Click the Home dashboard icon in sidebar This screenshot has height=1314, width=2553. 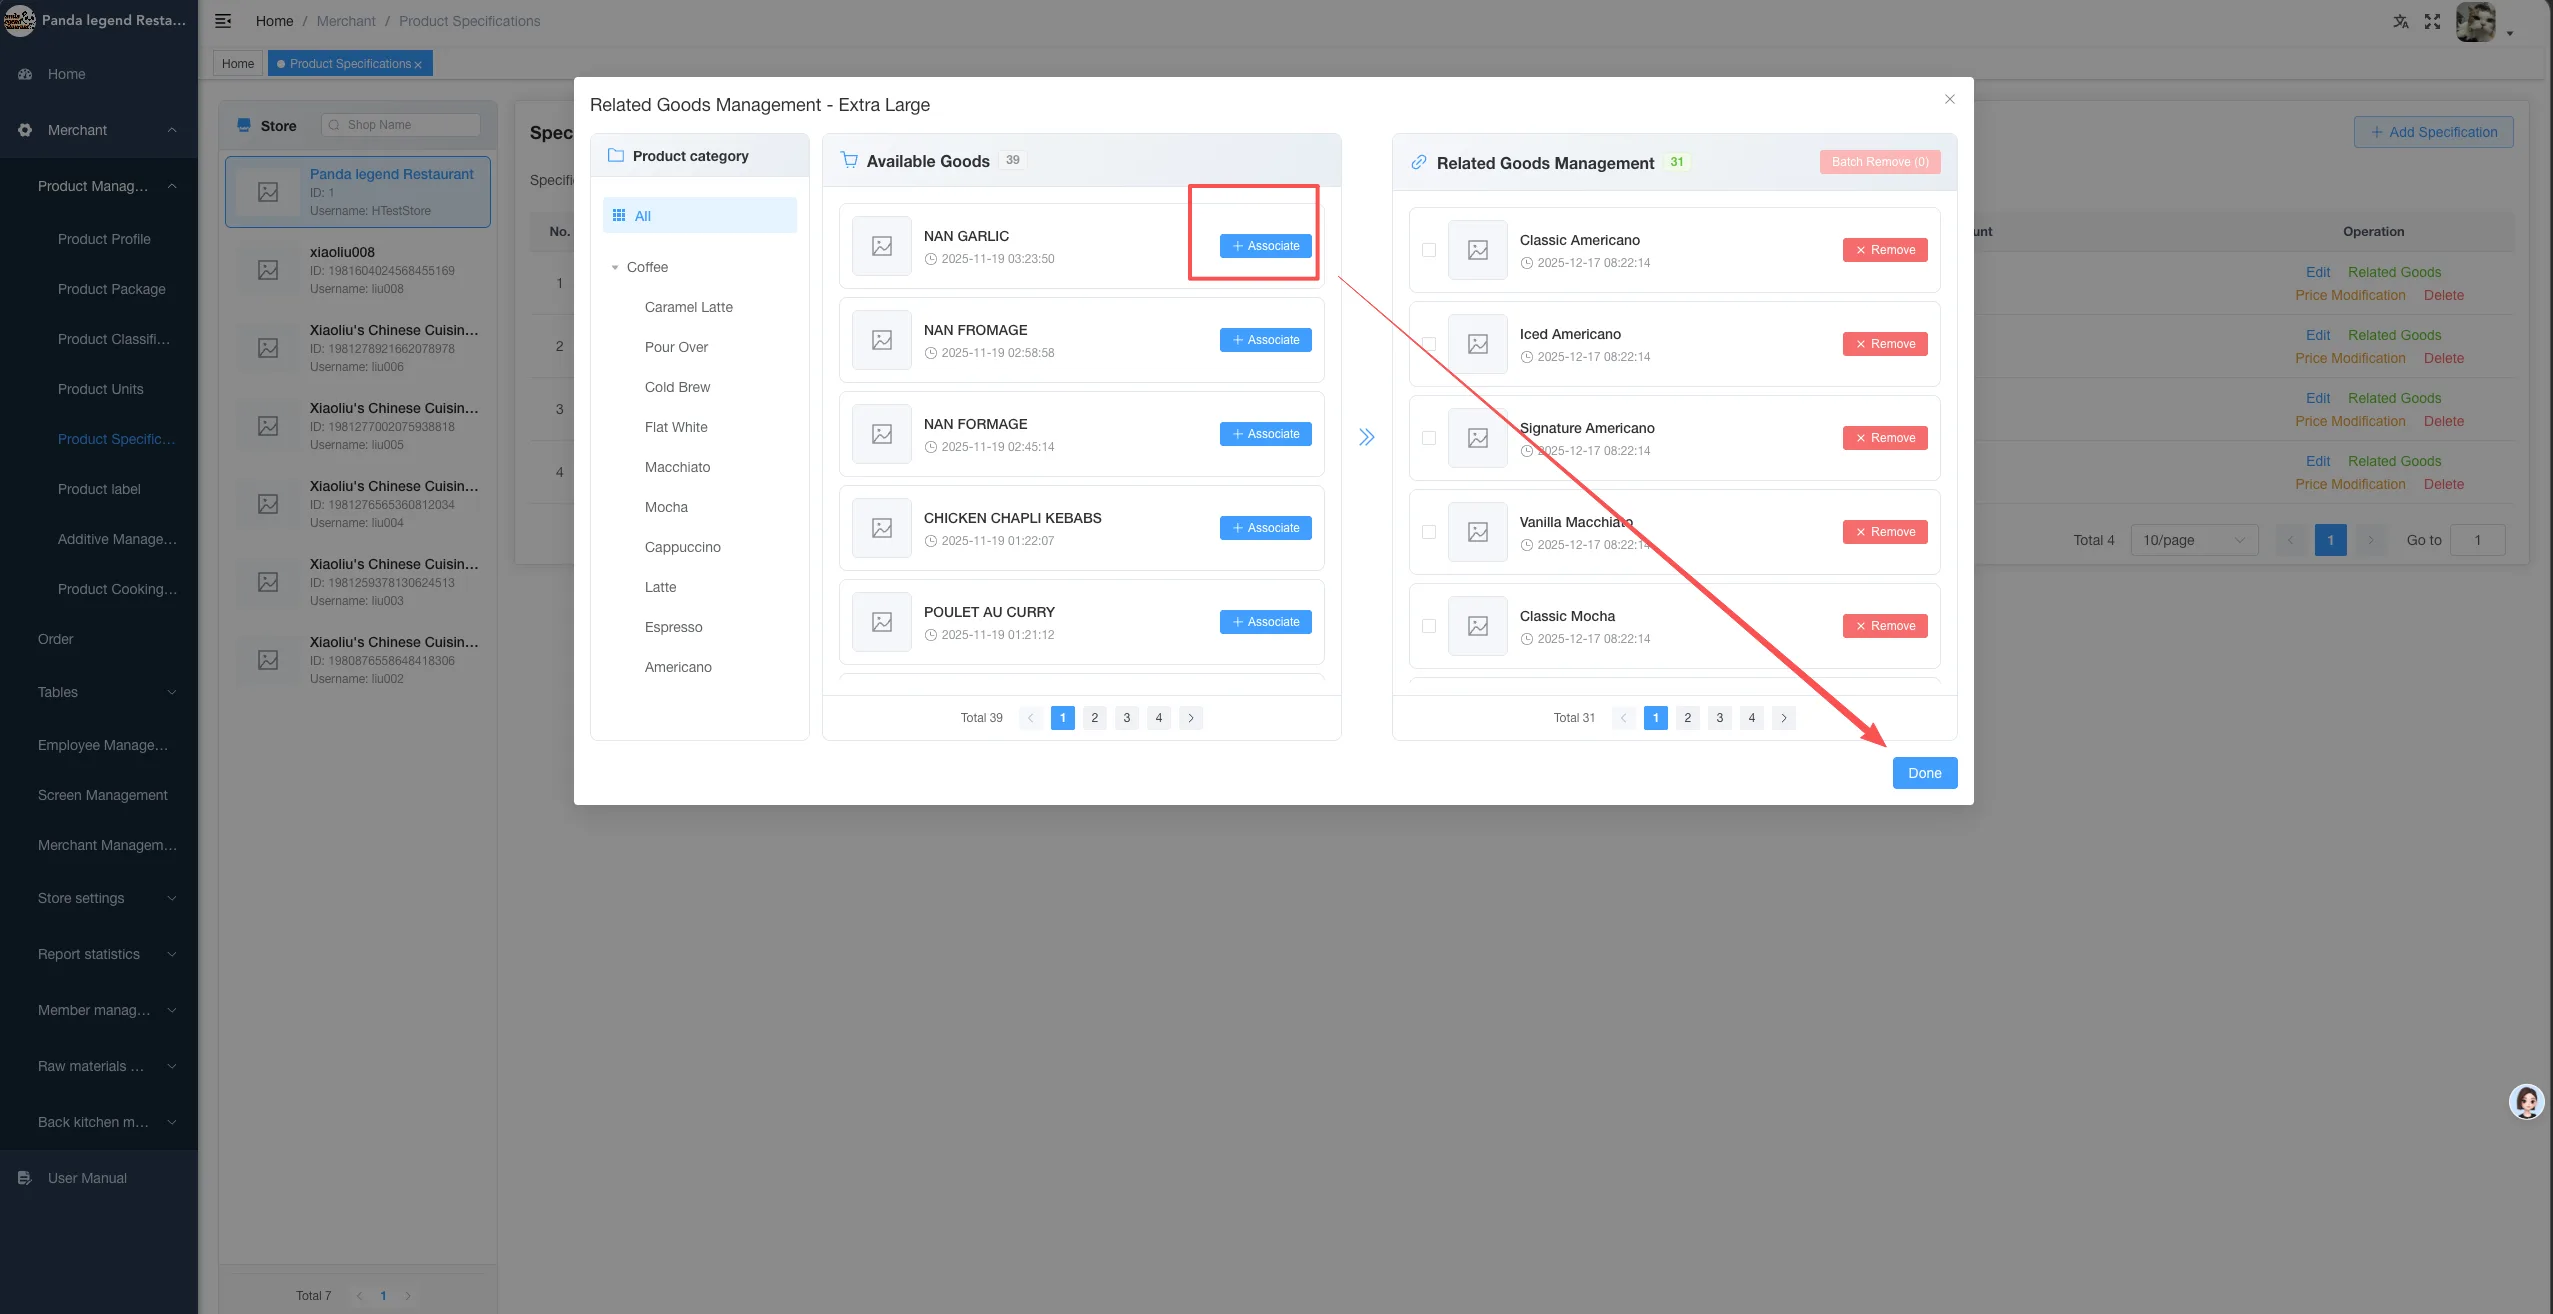pyautogui.click(x=25, y=74)
